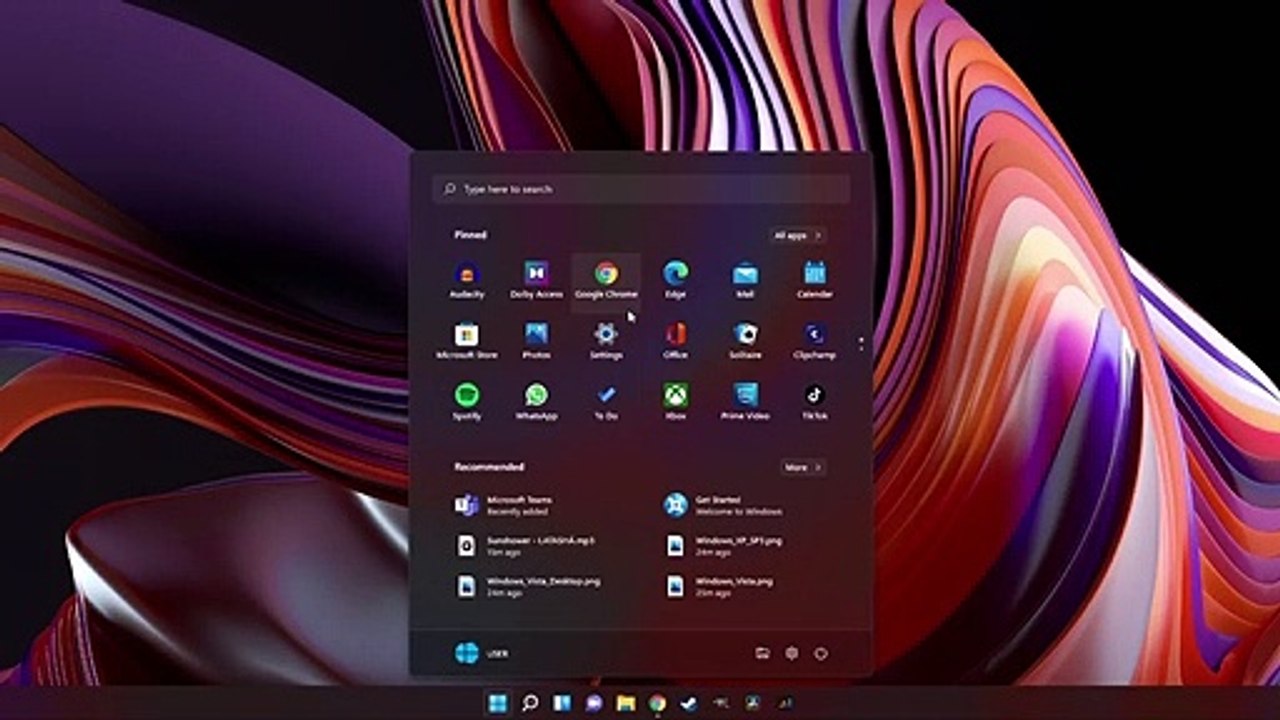
Task: Expand More recommended items
Action: 803,467
